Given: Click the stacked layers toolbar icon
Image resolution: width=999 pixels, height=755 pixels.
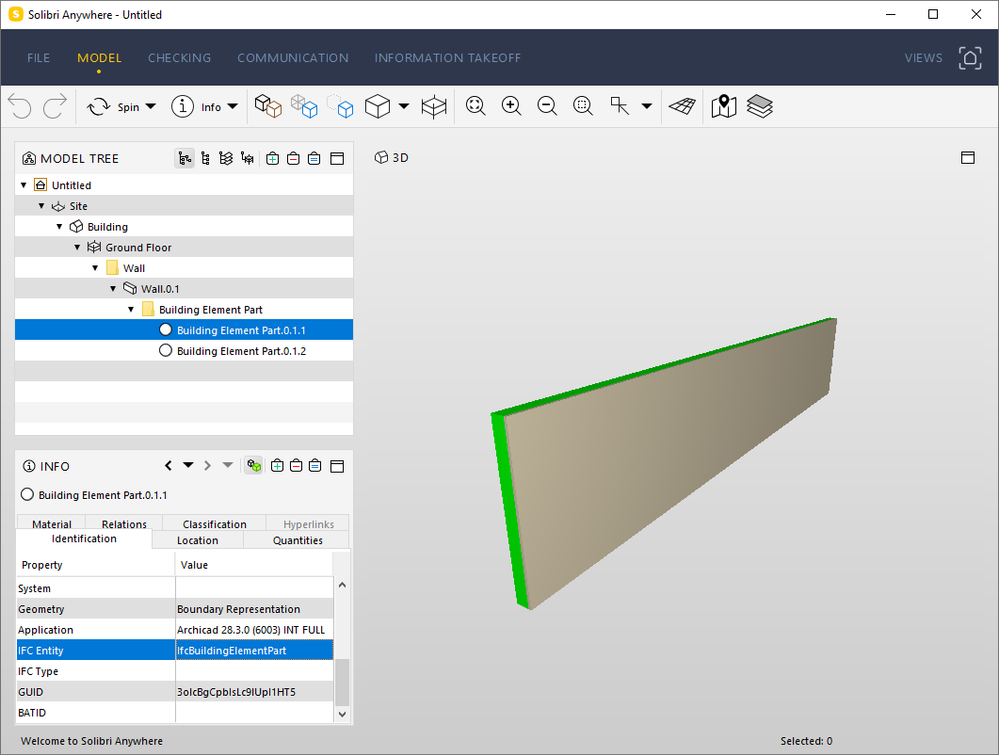Looking at the screenshot, I should pyautogui.click(x=760, y=106).
